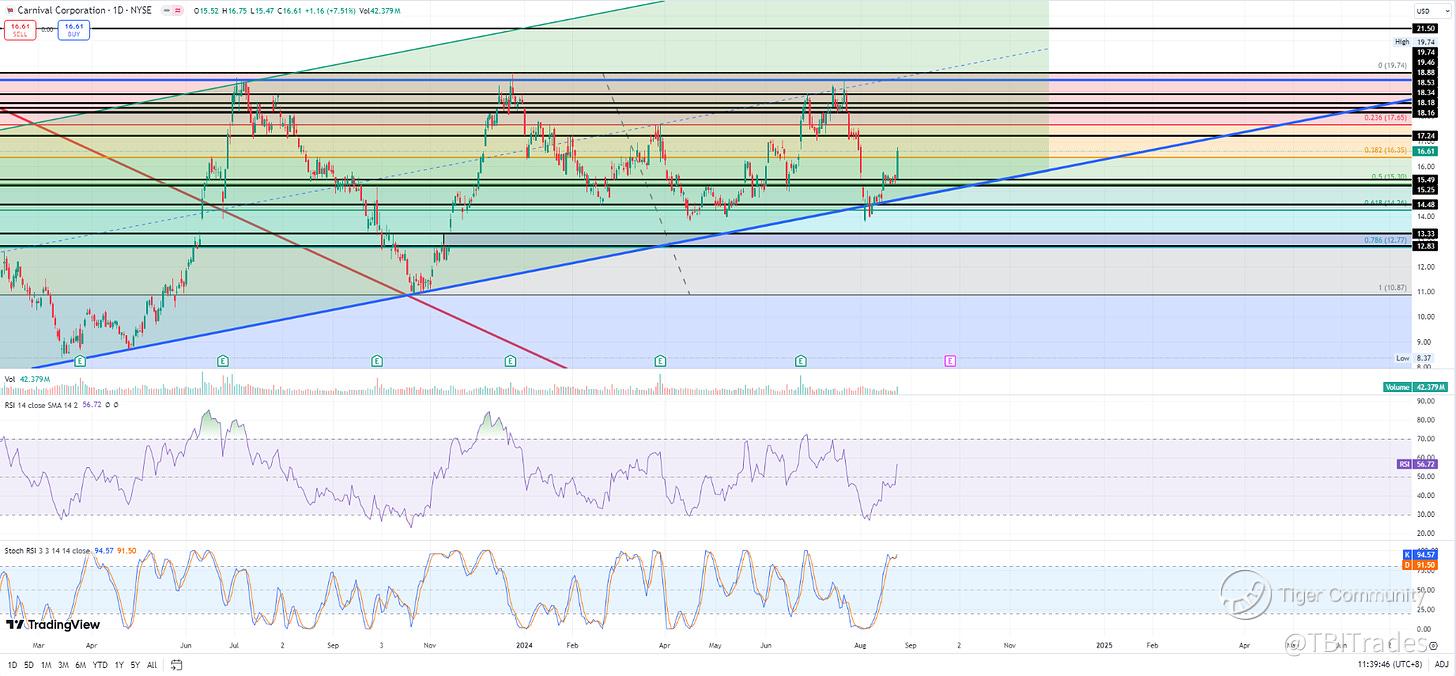The height and width of the screenshot is (676, 1456).
Task: Click the earnings E marker nearest the 2024 label
Action: [x=510, y=360]
